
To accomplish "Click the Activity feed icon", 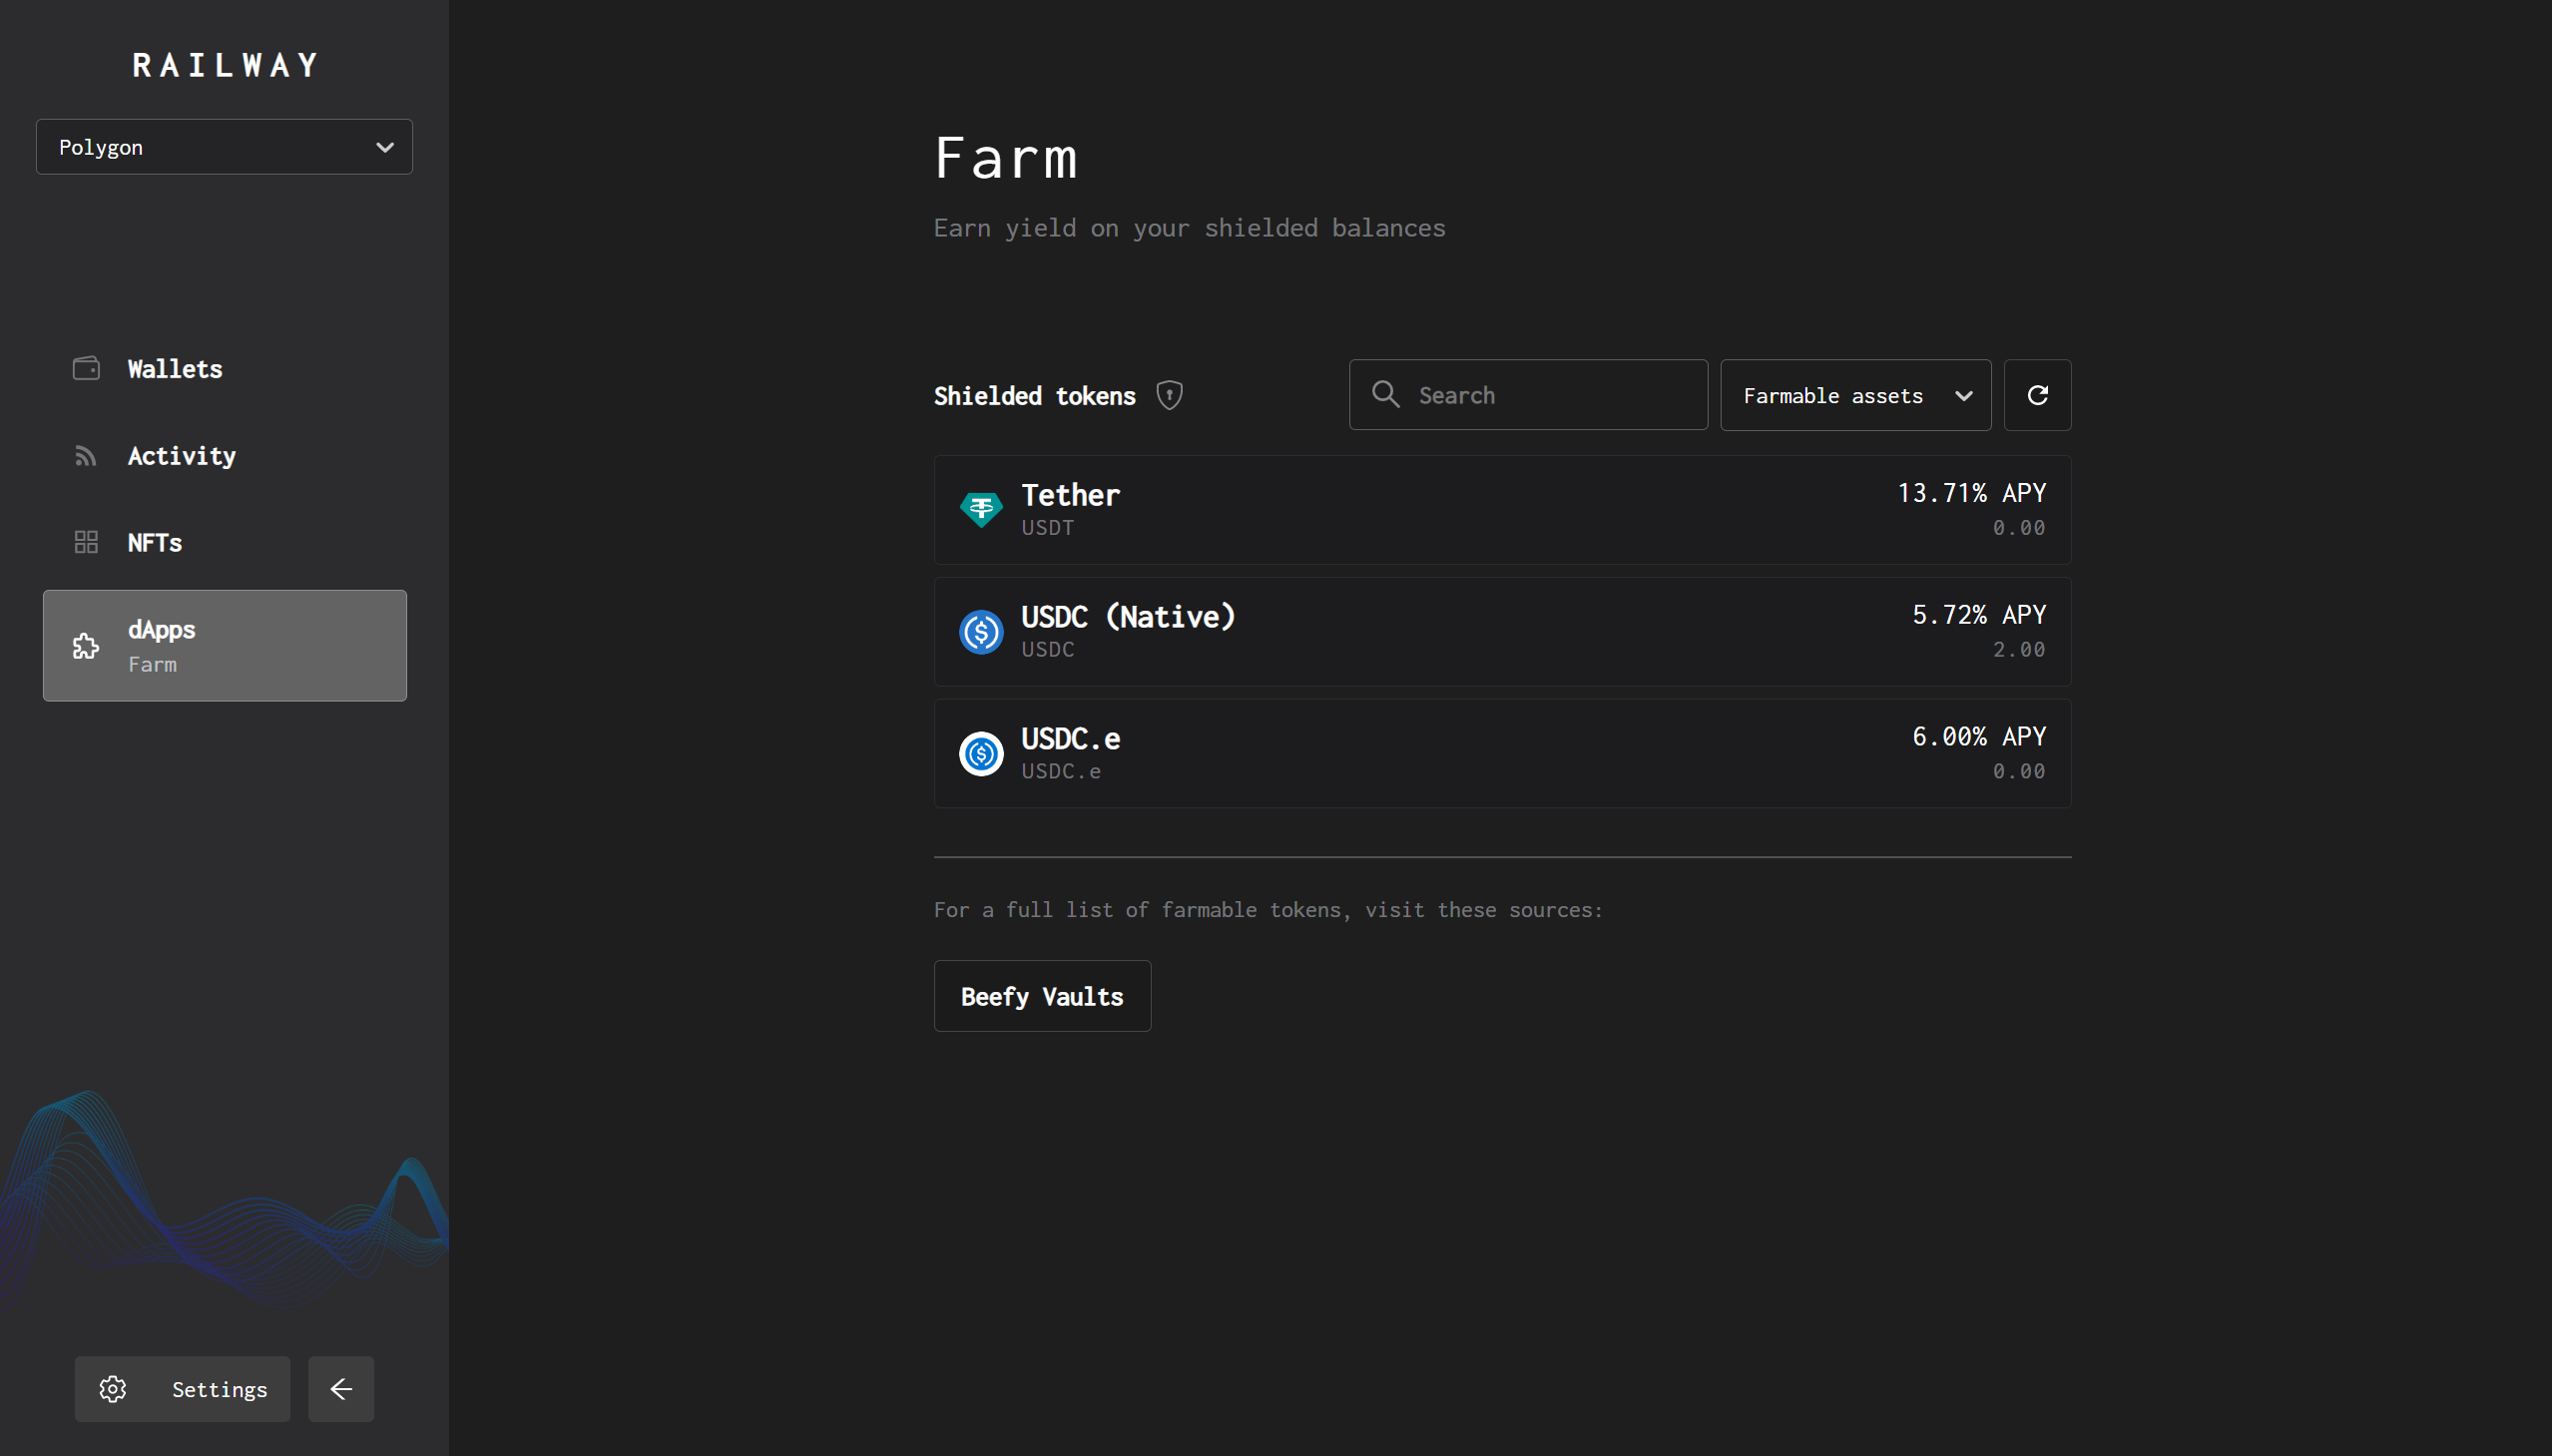I will tap(86, 456).
